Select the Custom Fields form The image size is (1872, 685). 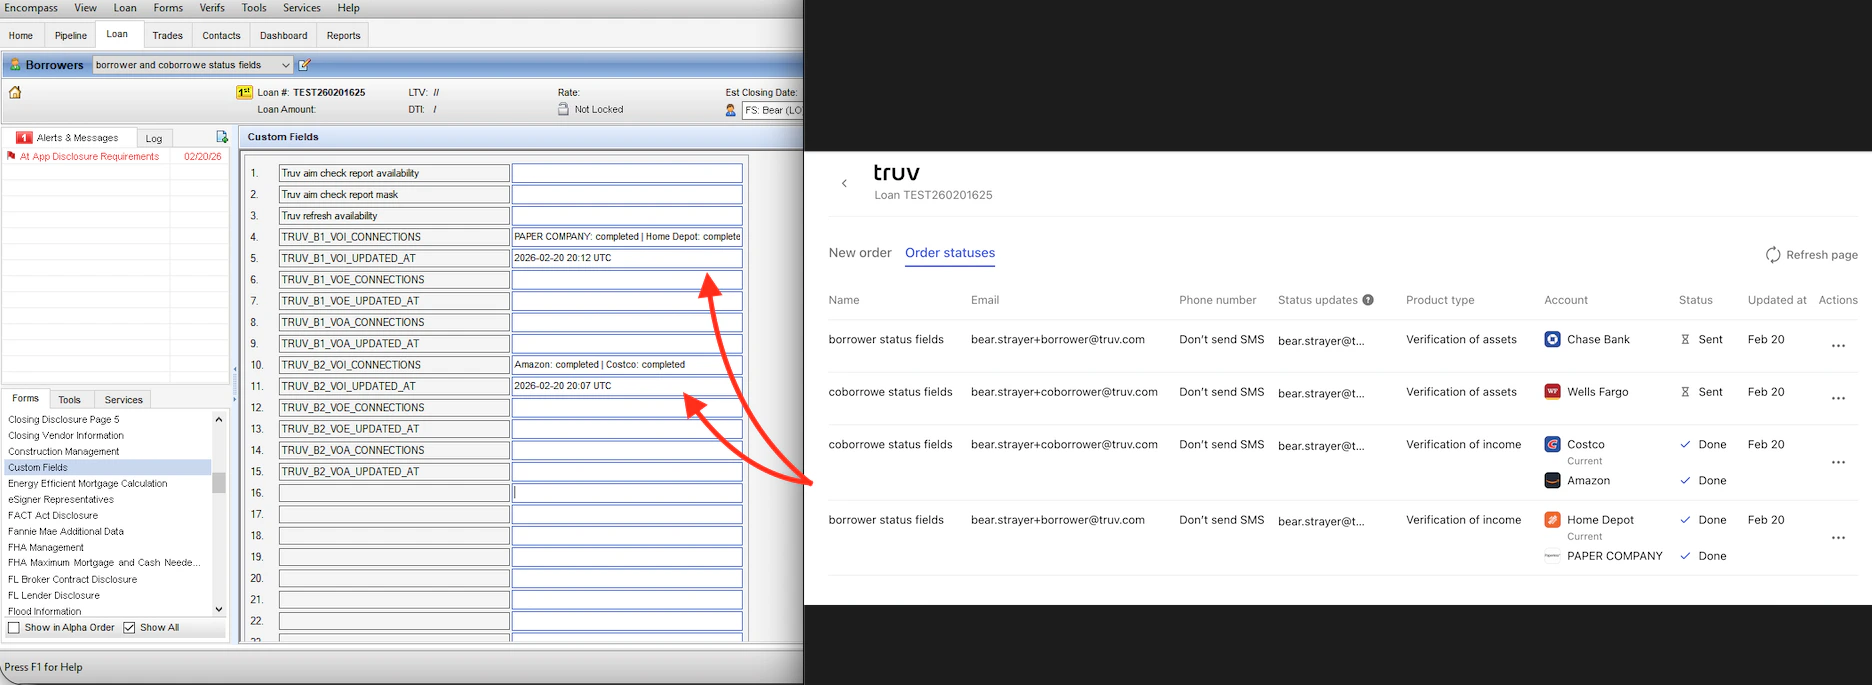click(108, 468)
